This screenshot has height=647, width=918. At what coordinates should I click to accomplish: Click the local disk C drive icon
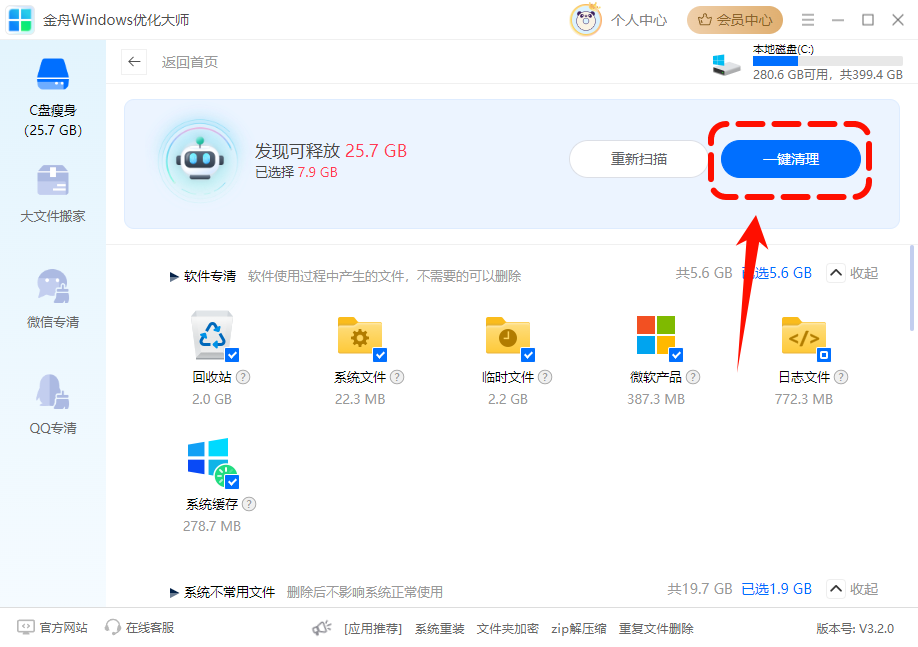tap(726, 64)
